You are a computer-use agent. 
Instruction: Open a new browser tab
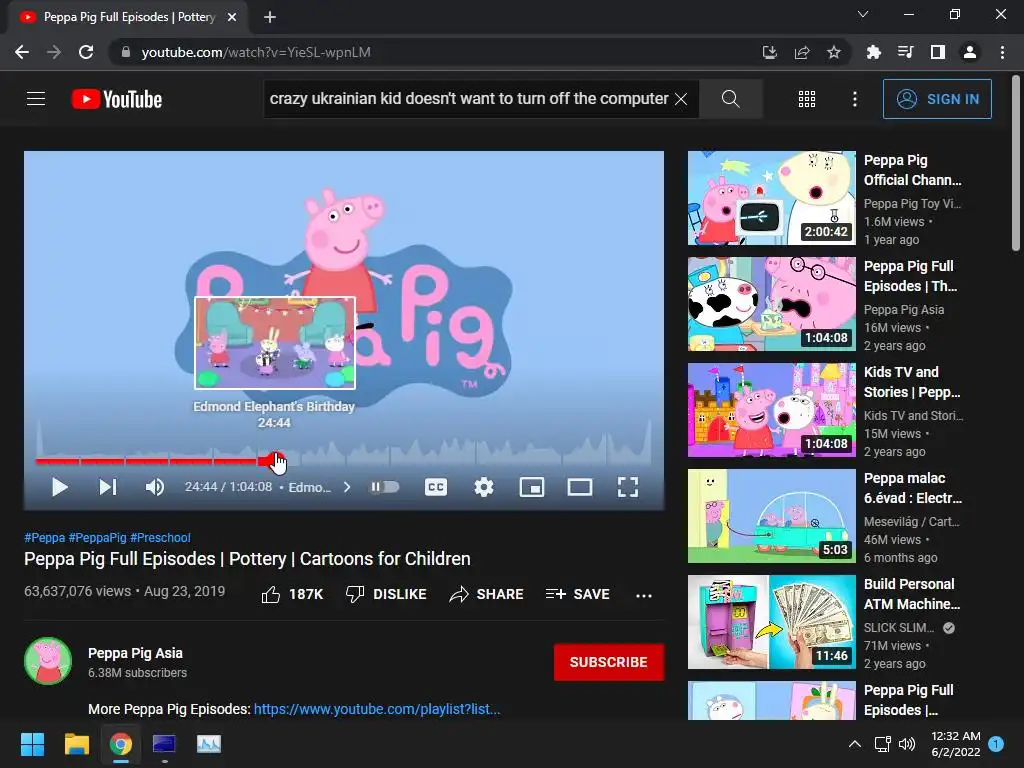pos(270,17)
